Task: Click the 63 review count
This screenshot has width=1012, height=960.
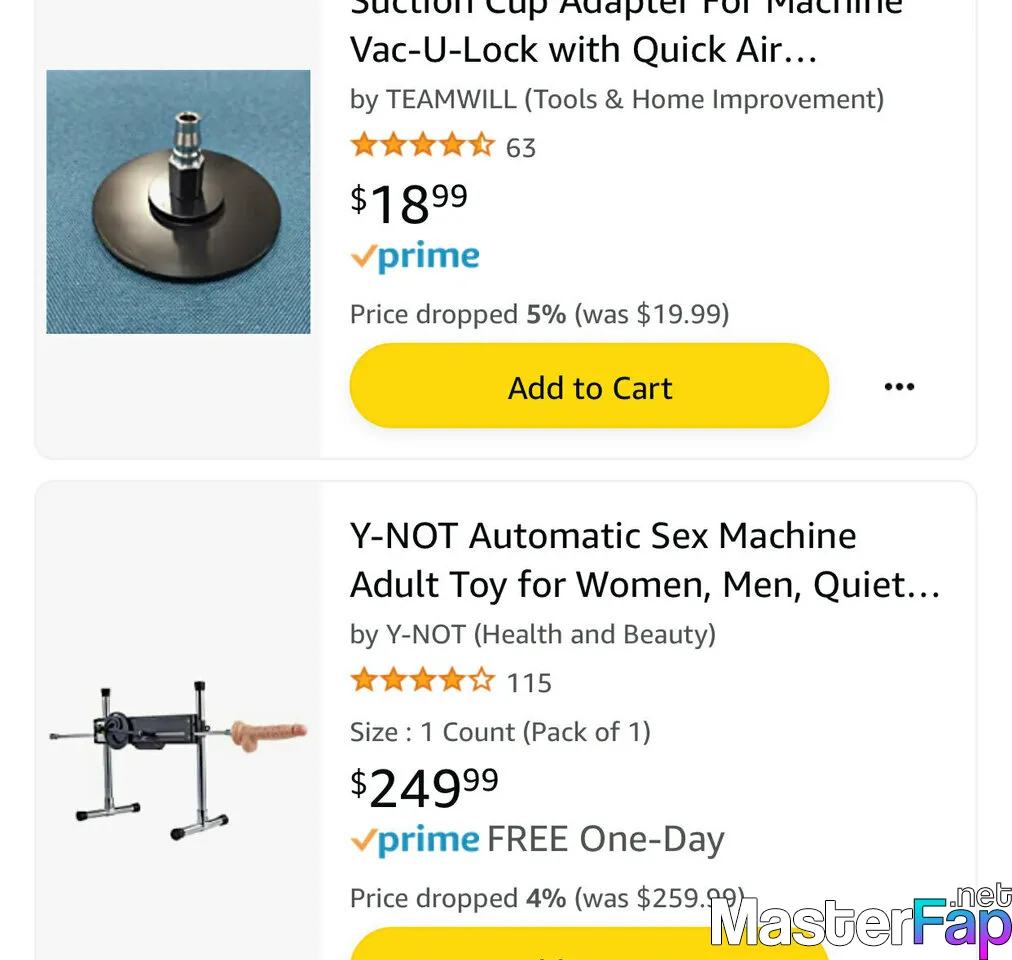Action: tap(521, 148)
